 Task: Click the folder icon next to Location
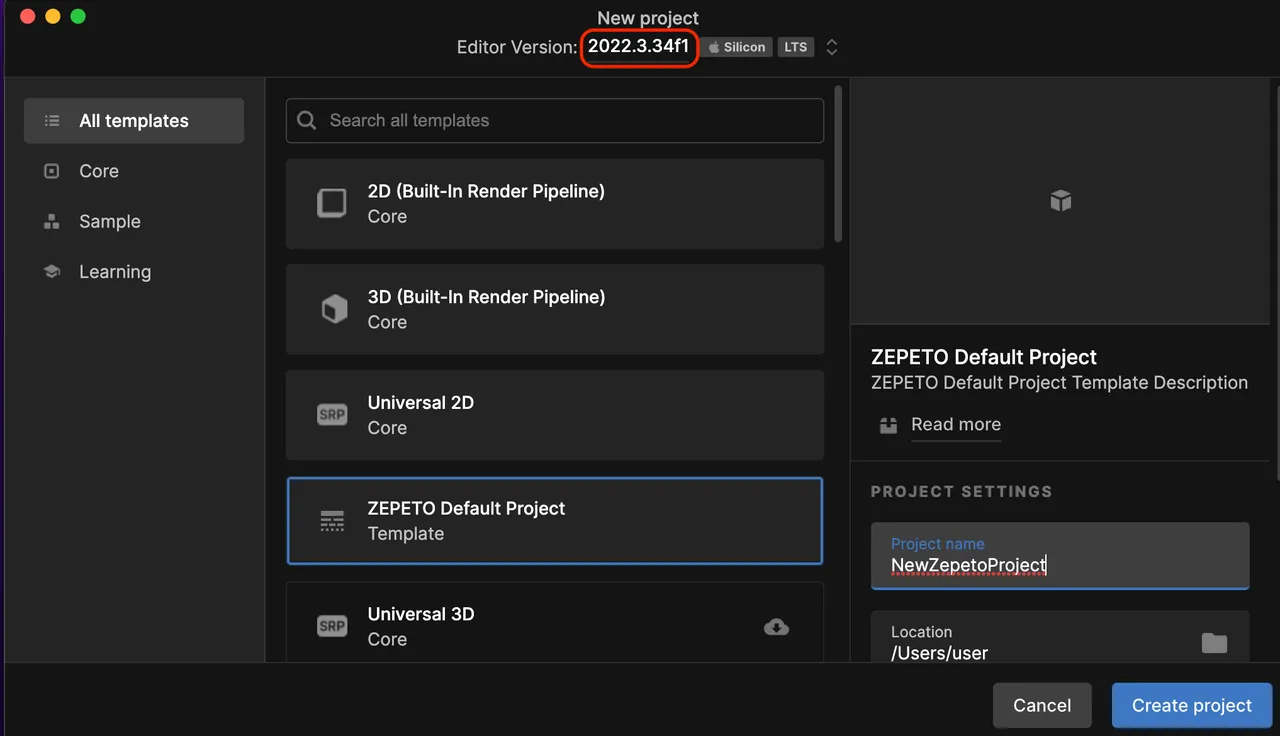click(x=1214, y=643)
